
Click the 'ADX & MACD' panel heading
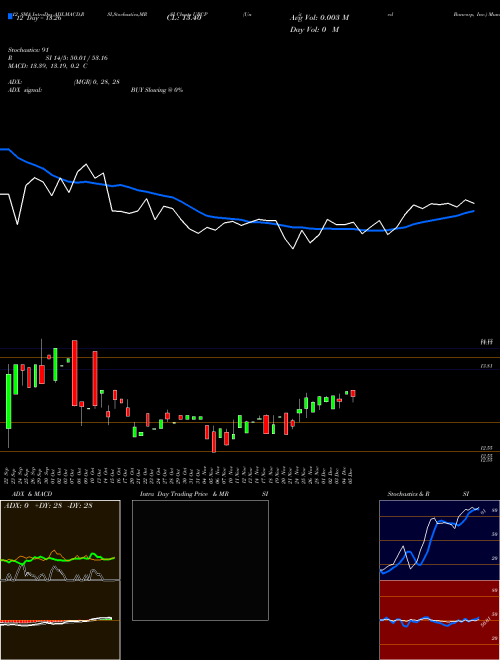click(x=32, y=494)
